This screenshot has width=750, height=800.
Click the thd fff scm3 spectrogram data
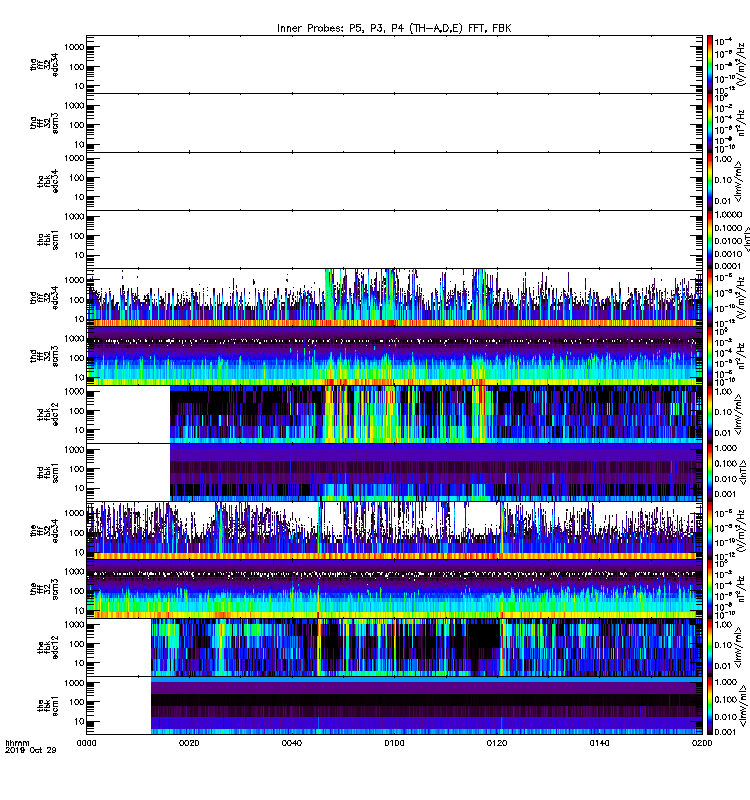394,356
